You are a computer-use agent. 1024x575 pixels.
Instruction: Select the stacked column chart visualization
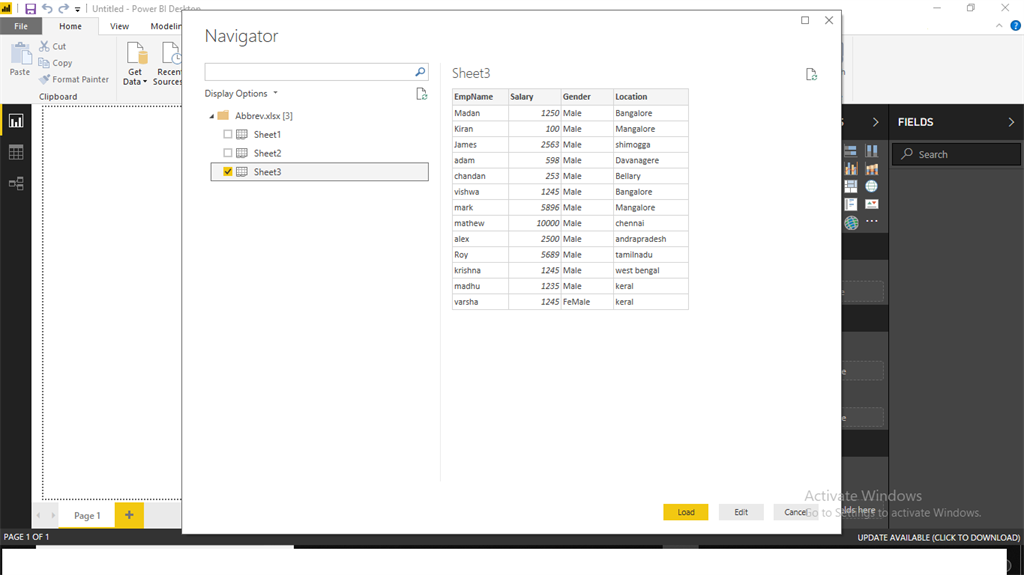[x=872, y=151]
